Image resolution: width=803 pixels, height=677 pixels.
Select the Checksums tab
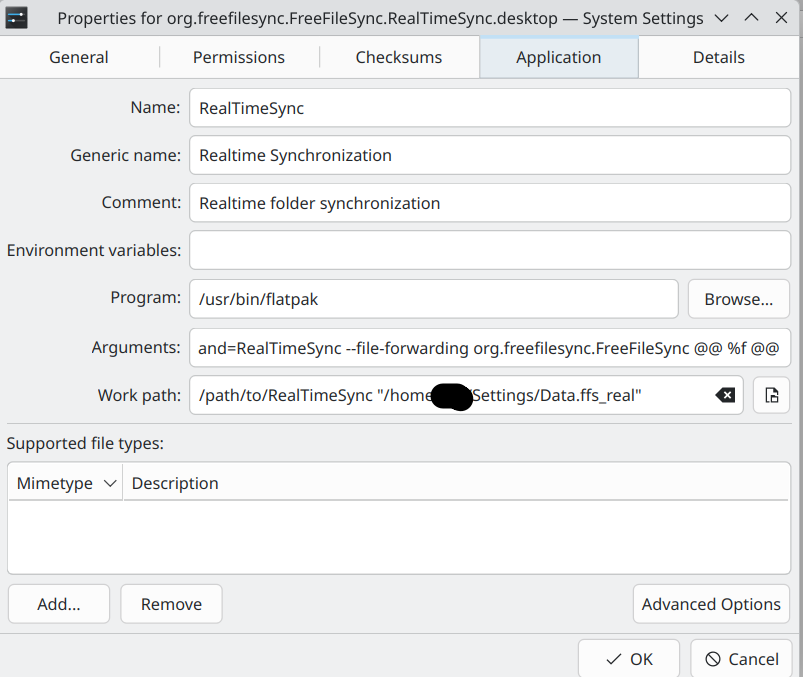tap(399, 57)
